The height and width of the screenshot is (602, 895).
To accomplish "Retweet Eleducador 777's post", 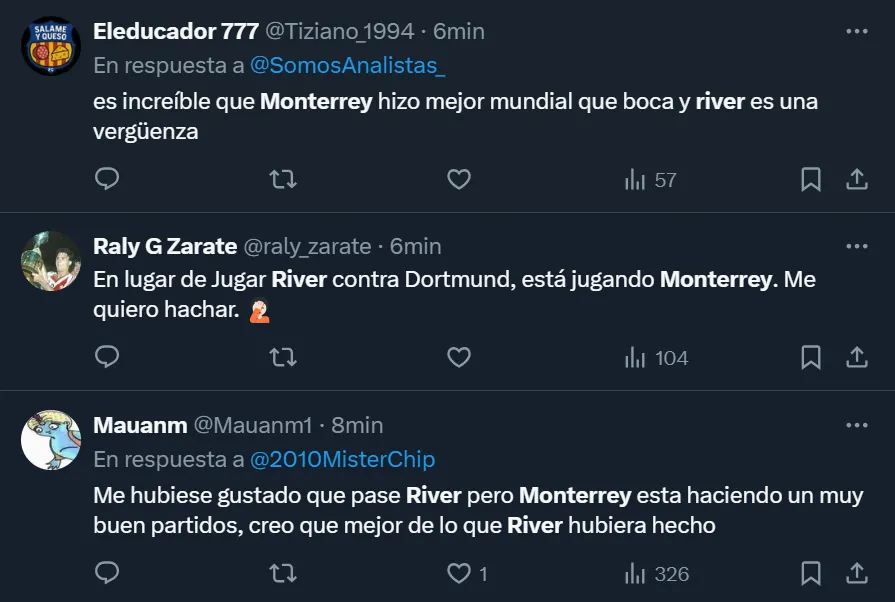I will coord(283,179).
